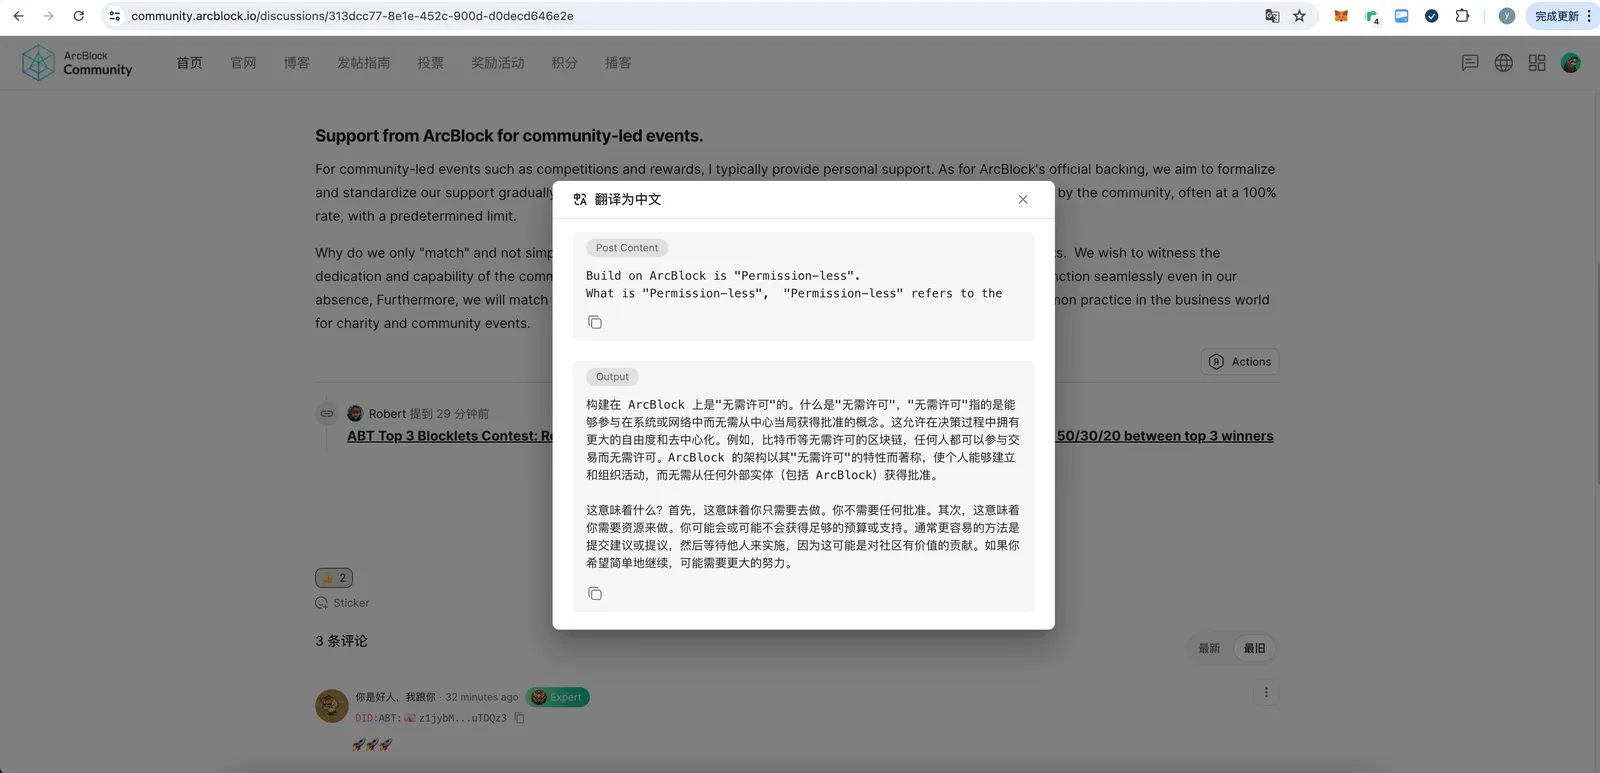The width and height of the screenshot is (1600, 773).
Task: Copy the commenter's DID address
Action: click(519, 718)
